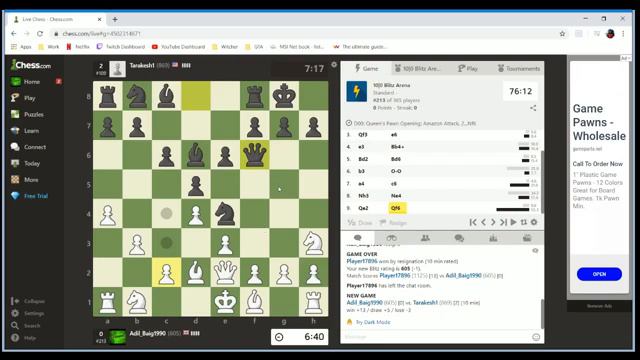Bookmark this page with star icon

562,33
